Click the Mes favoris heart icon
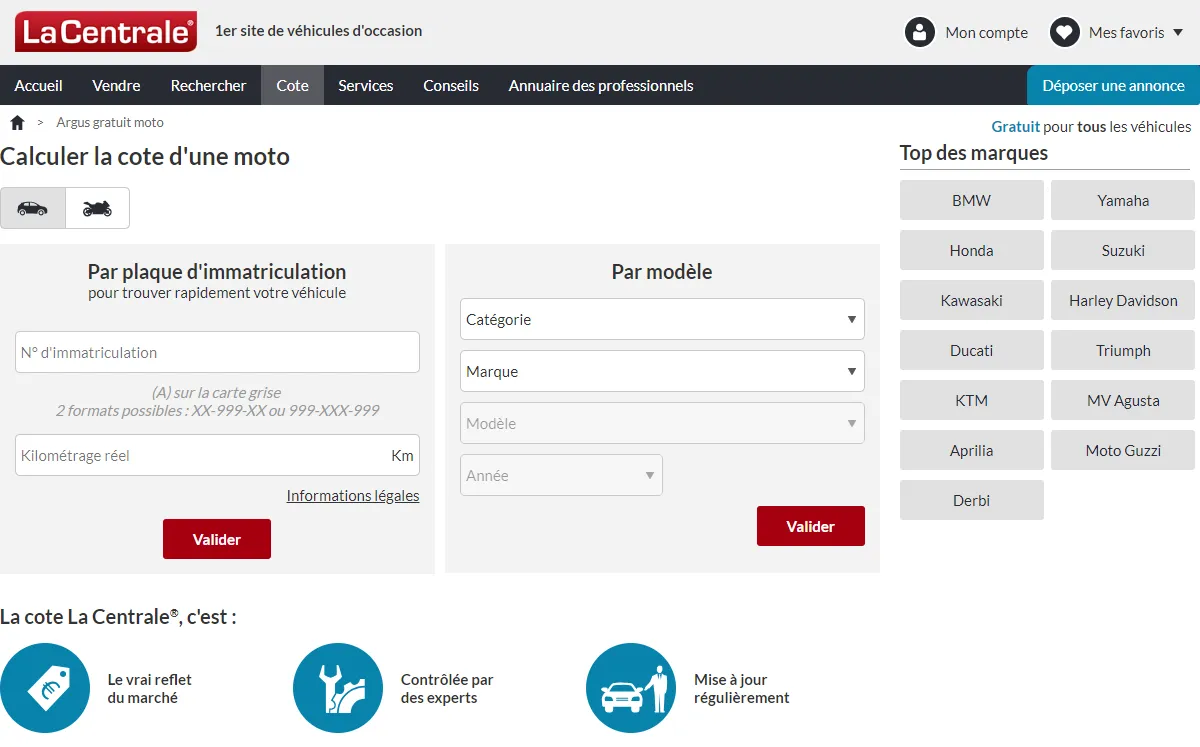Viewport: 1200px width, 747px height. (1065, 32)
